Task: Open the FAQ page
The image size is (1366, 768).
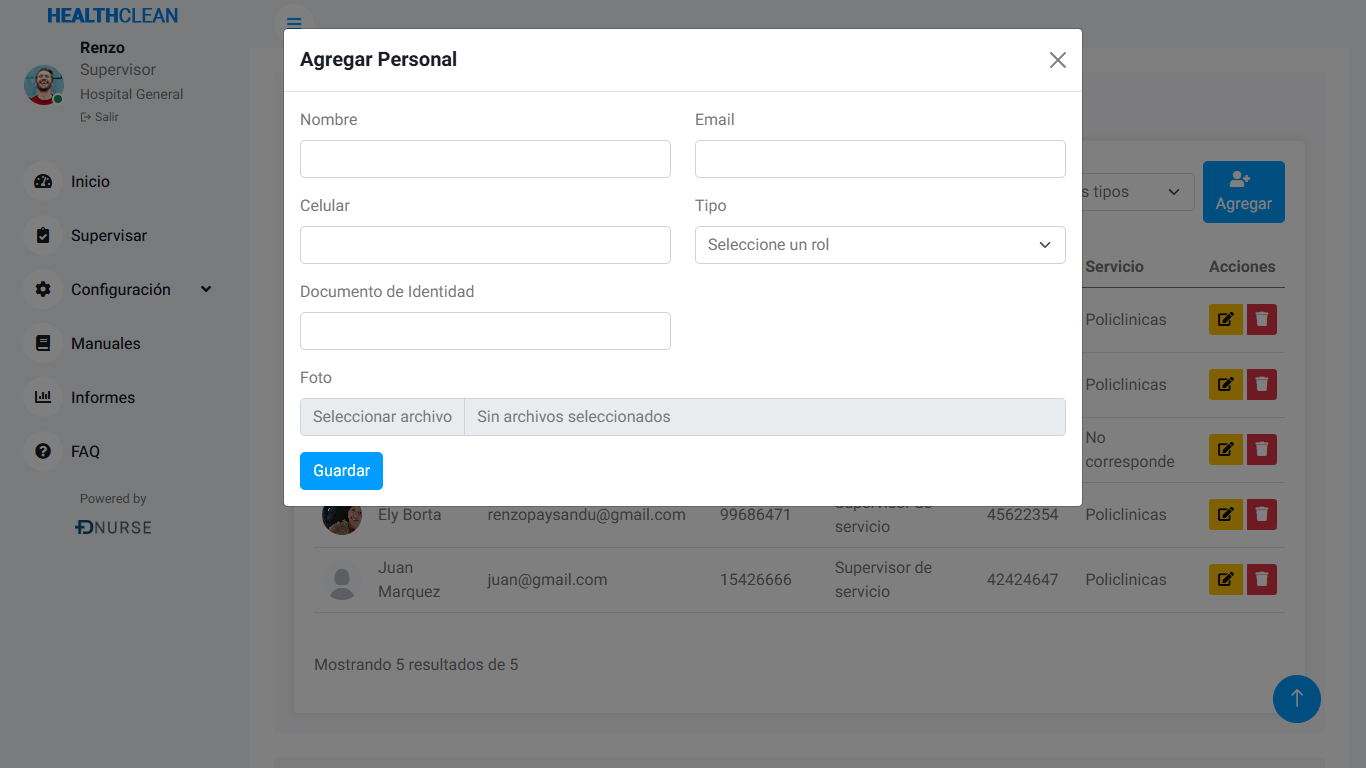Action: pyautogui.click(x=85, y=452)
